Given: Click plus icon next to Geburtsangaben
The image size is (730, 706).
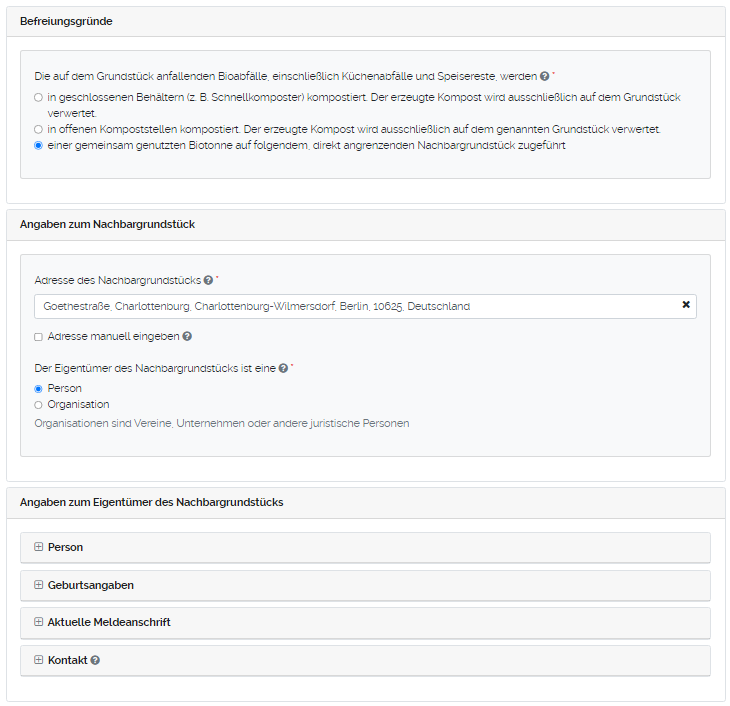Looking at the screenshot, I should coord(39,585).
